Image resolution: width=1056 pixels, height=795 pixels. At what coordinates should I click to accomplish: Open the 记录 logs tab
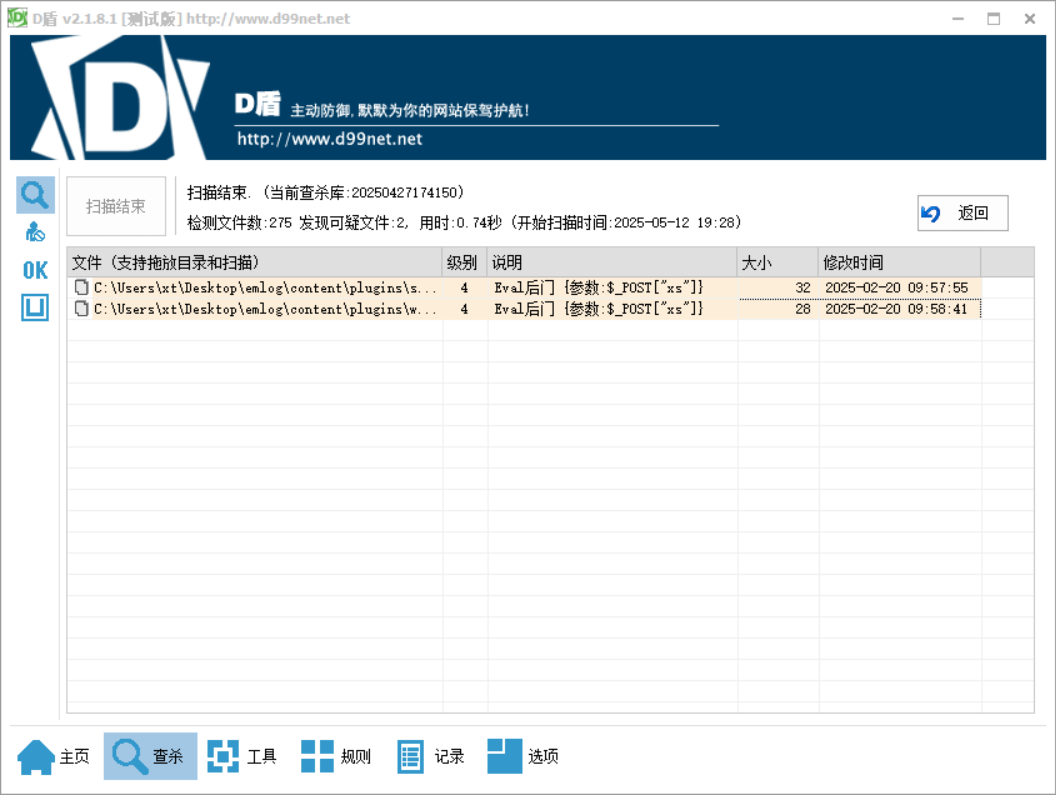coord(430,756)
